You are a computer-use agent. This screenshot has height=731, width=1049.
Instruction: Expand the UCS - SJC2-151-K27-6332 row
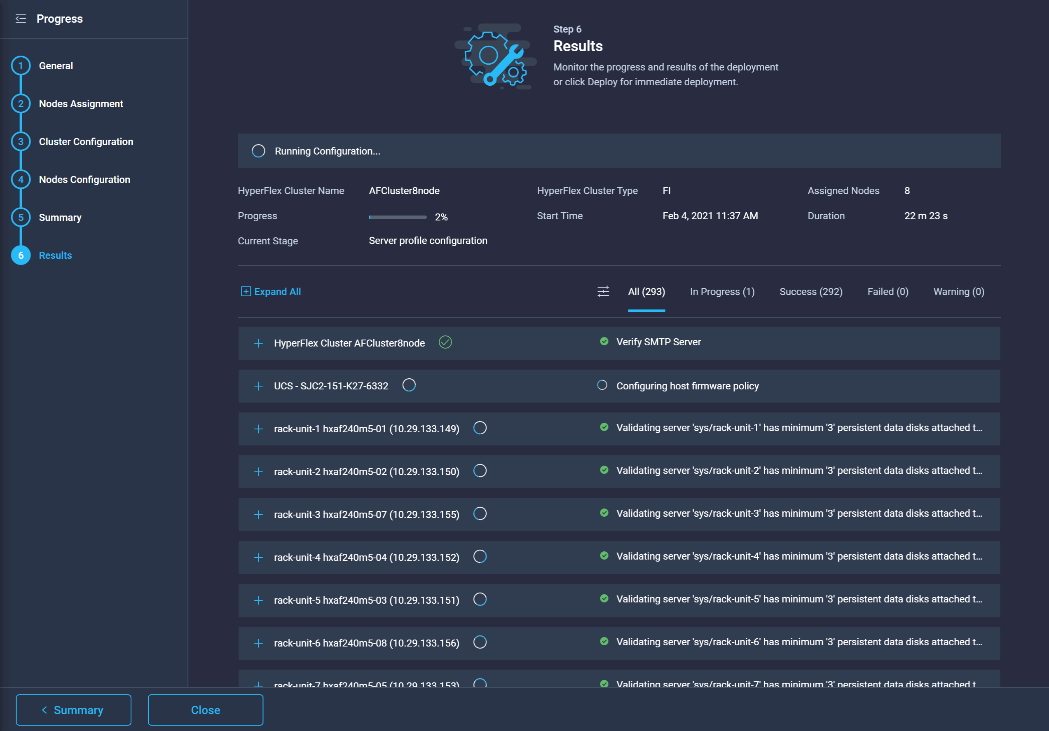point(258,386)
